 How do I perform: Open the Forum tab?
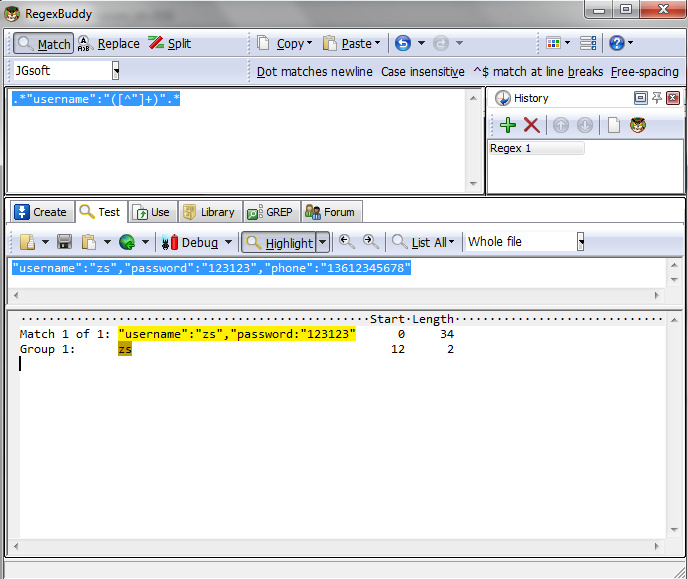pos(331,212)
